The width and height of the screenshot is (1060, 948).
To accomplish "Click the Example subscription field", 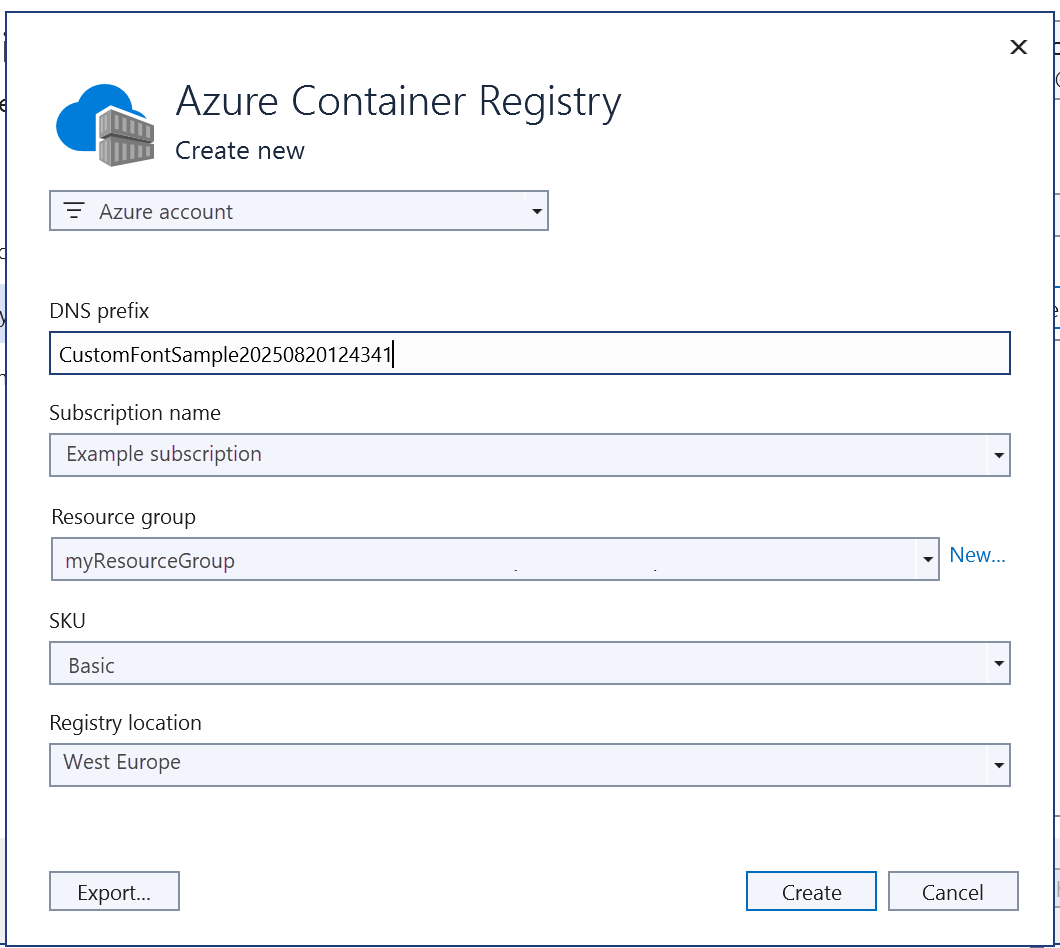I will click(400, 455).
